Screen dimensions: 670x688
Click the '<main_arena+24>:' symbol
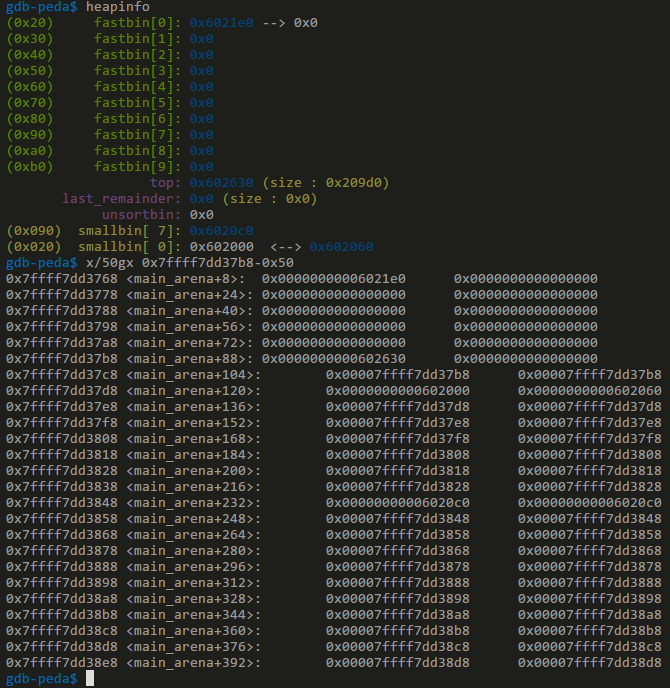click(190, 295)
